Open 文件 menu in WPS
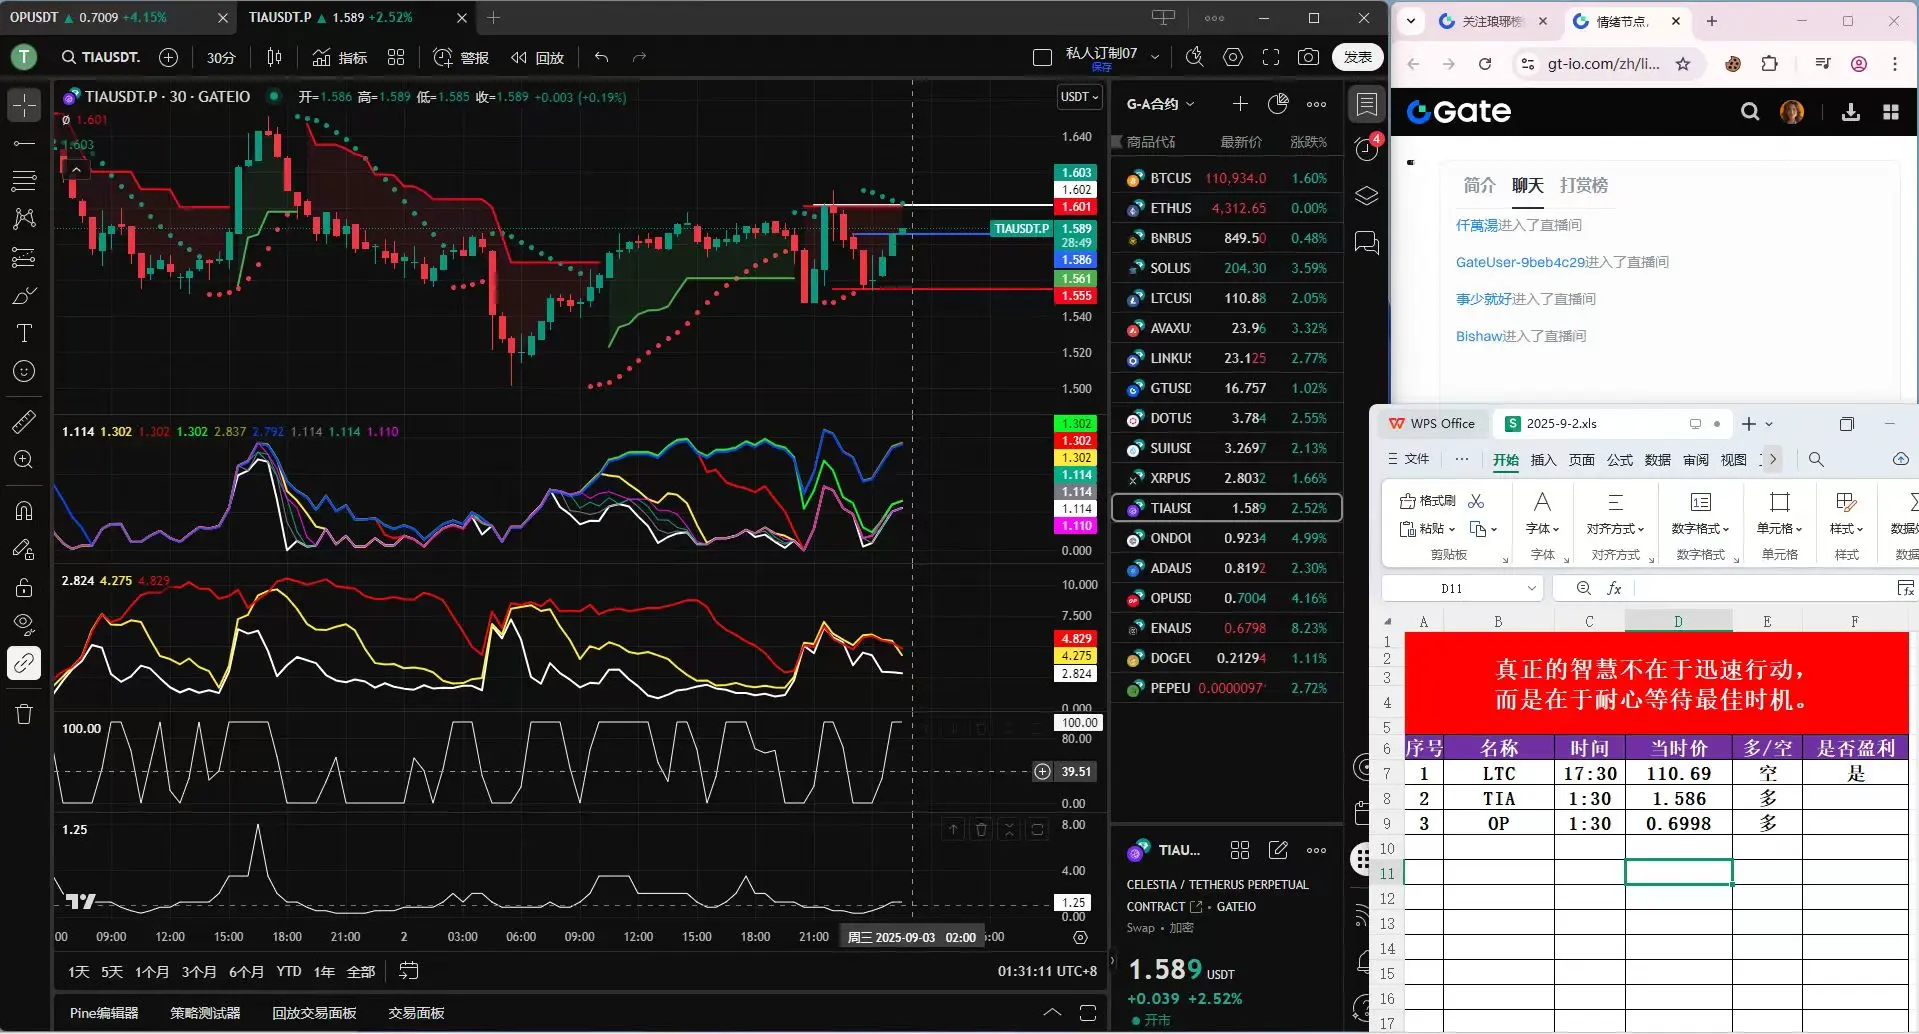The width and height of the screenshot is (1919, 1034). click(1409, 459)
